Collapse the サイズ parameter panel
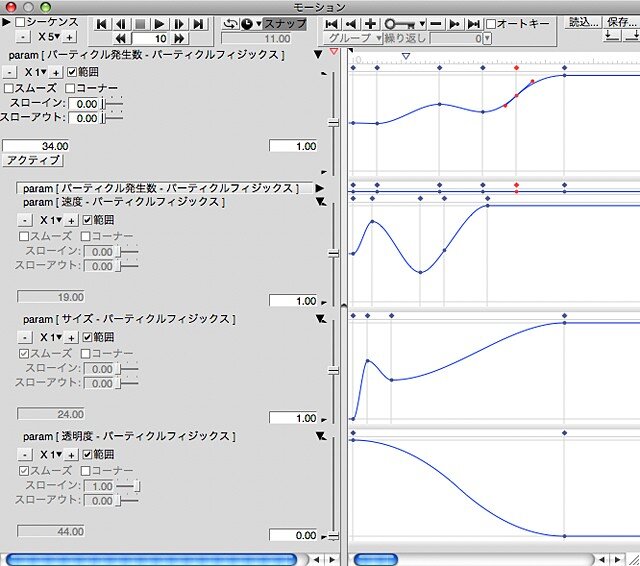Screen dimensions: 640x566 pos(321,319)
